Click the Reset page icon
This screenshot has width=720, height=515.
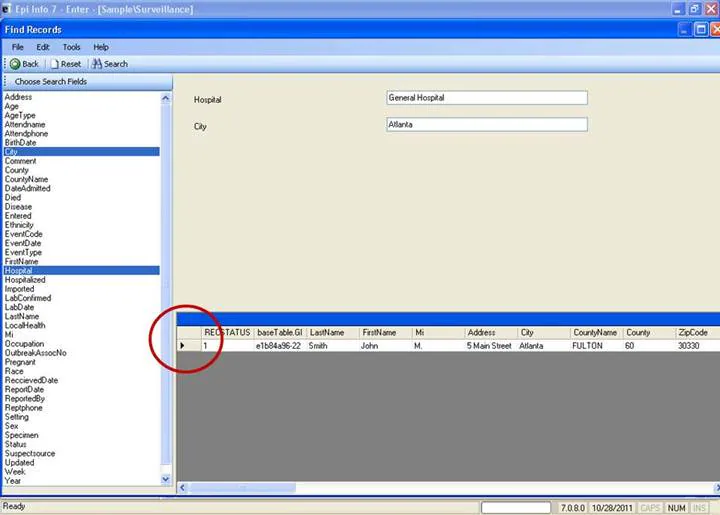[x=54, y=64]
